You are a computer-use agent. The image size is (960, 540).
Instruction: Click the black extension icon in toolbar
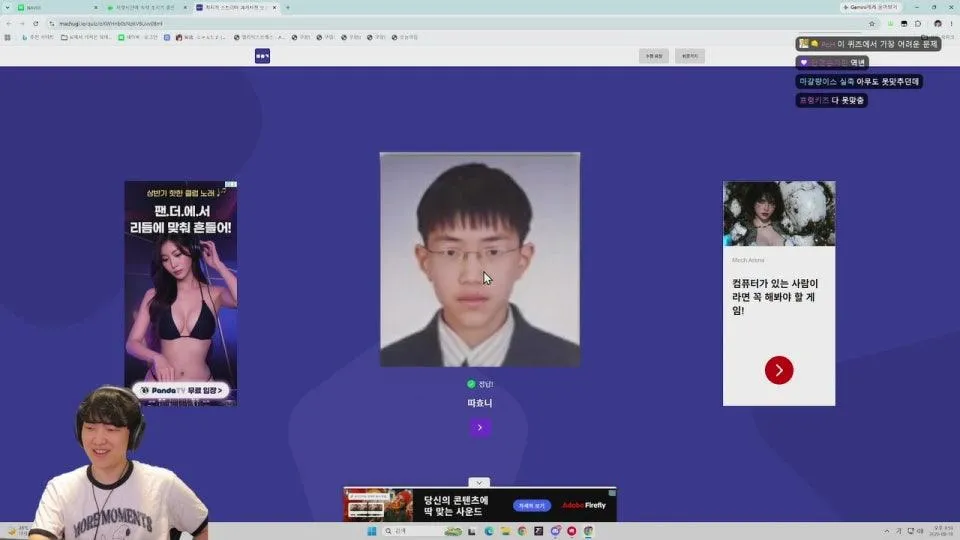pos(904,23)
